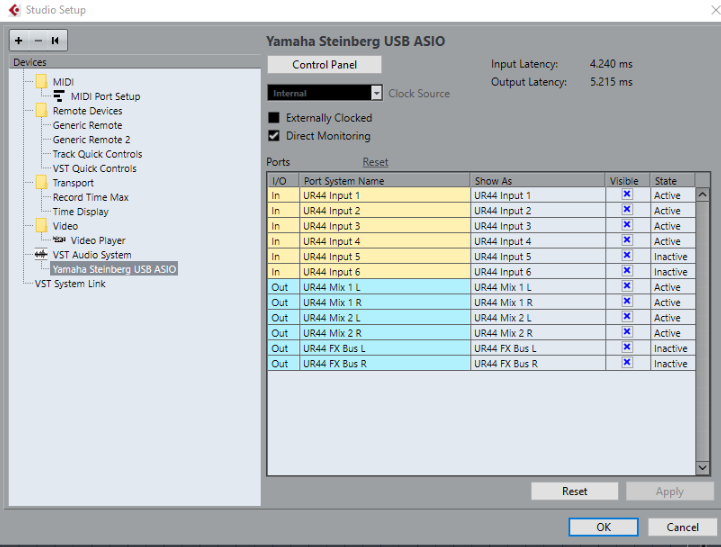This screenshot has height=547, width=721.
Task: Click the remove device minus icon
Action: click(x=38, y=40)
